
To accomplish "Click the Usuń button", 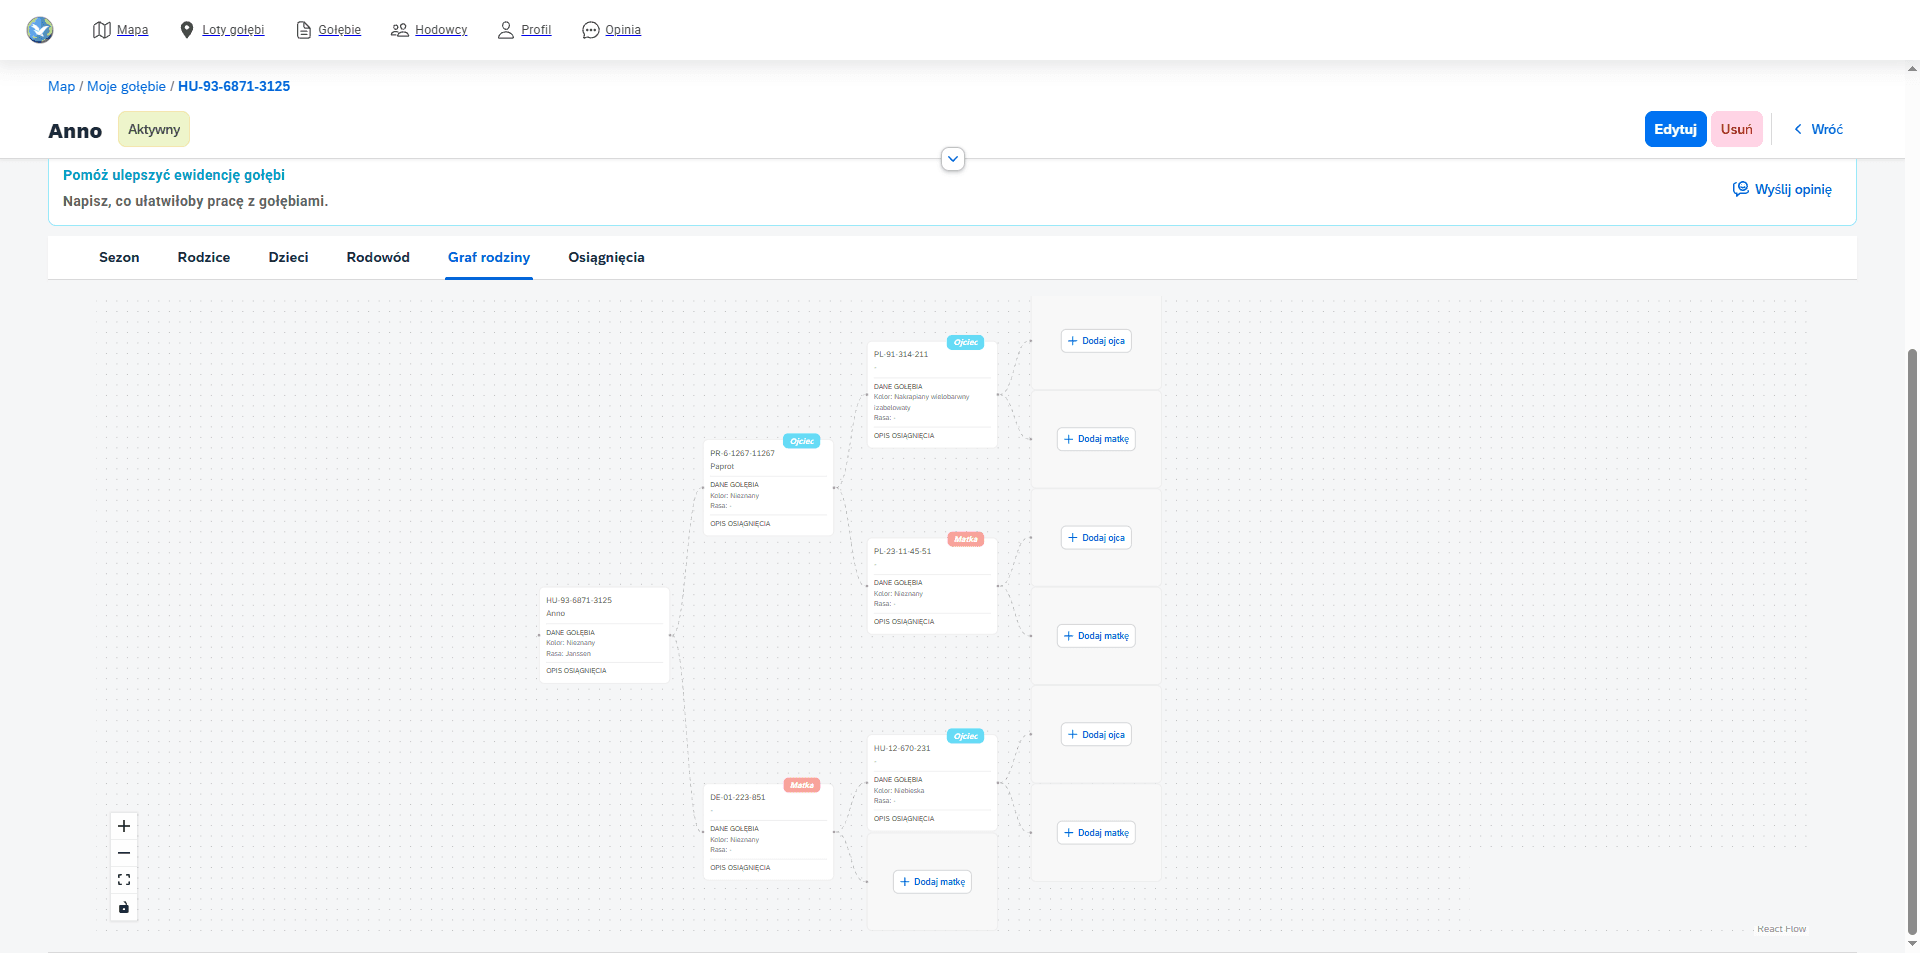I will pyautogui.click(x=1736, y=129).
